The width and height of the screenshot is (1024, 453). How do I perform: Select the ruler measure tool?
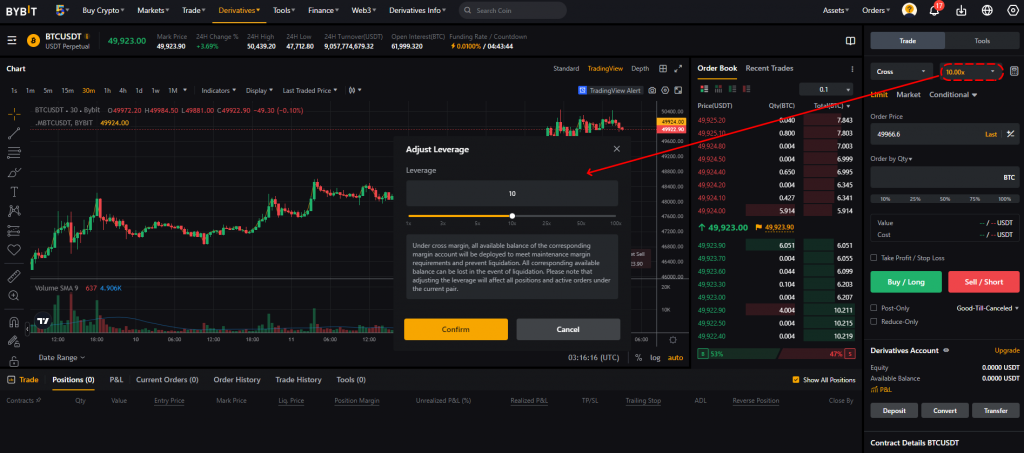[14, 277]
